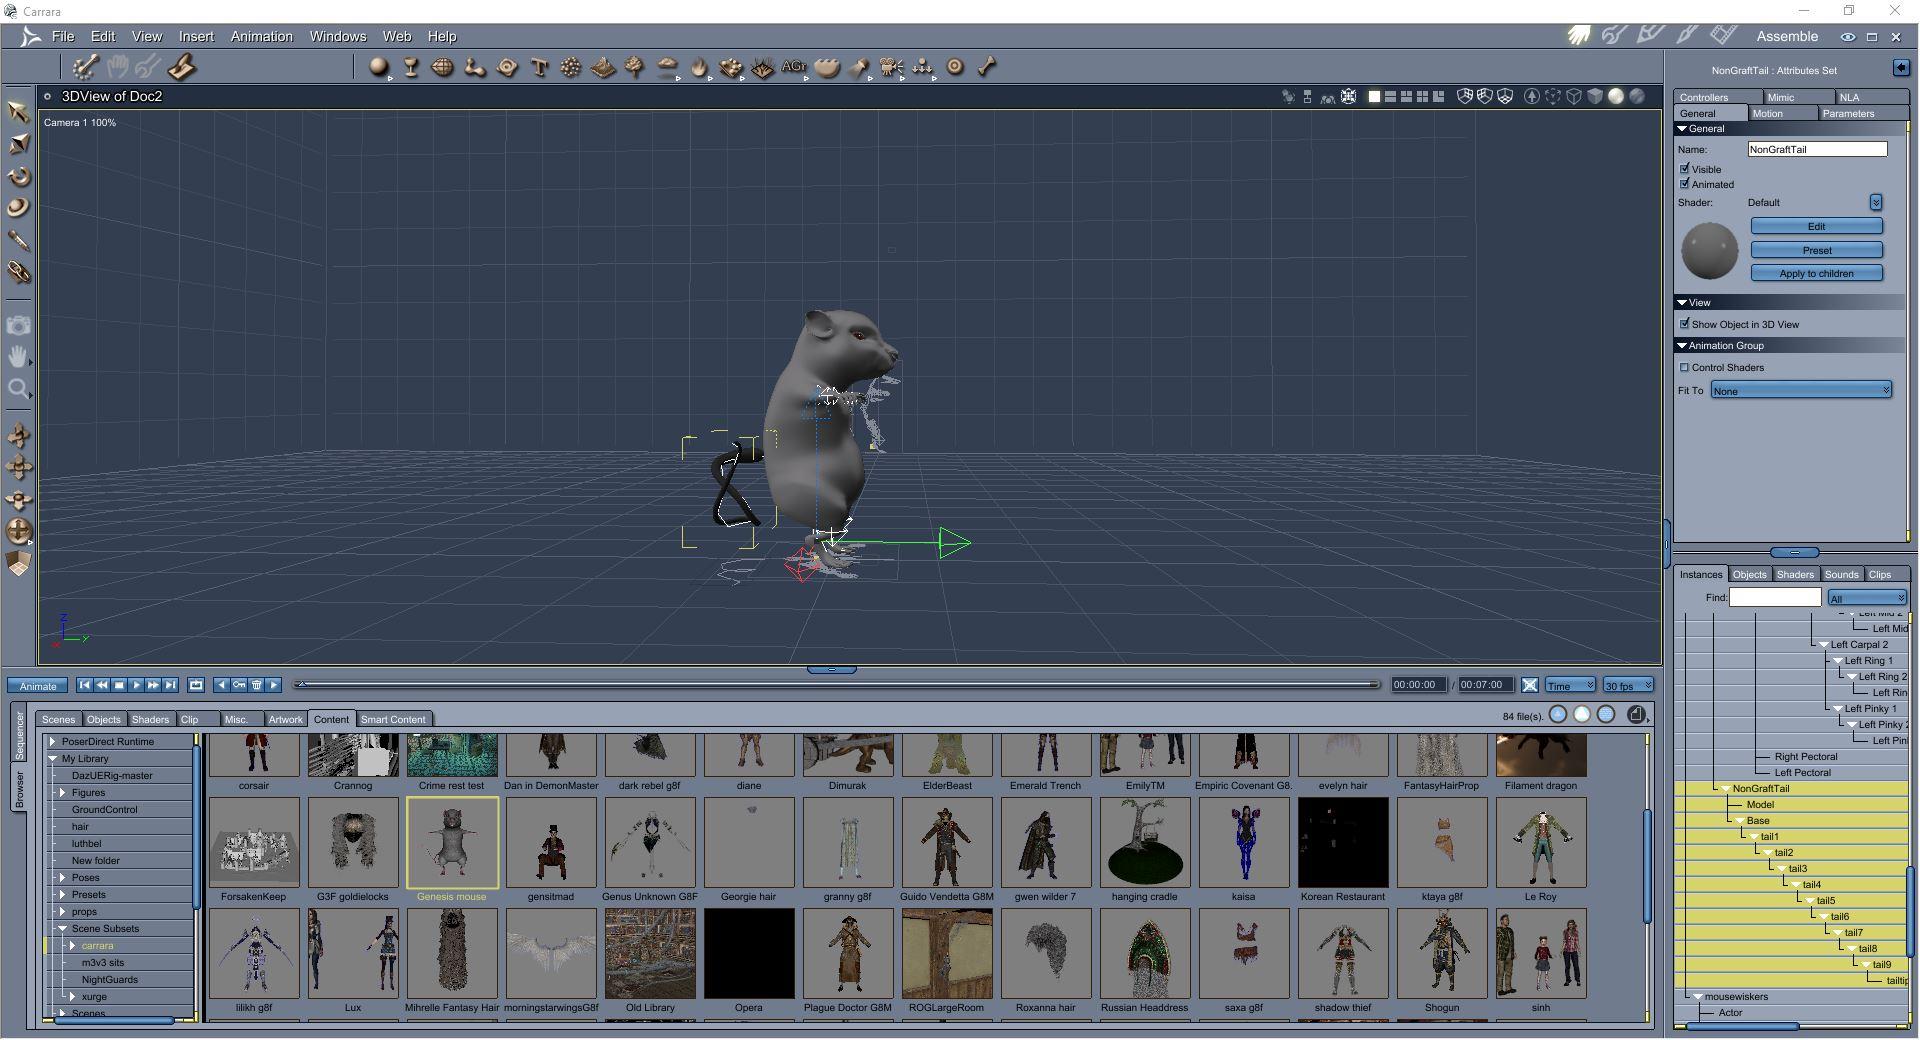The image size is (1920, 1040).
Task: Expand the Poses folder in library tree
Action: (63, 878)
